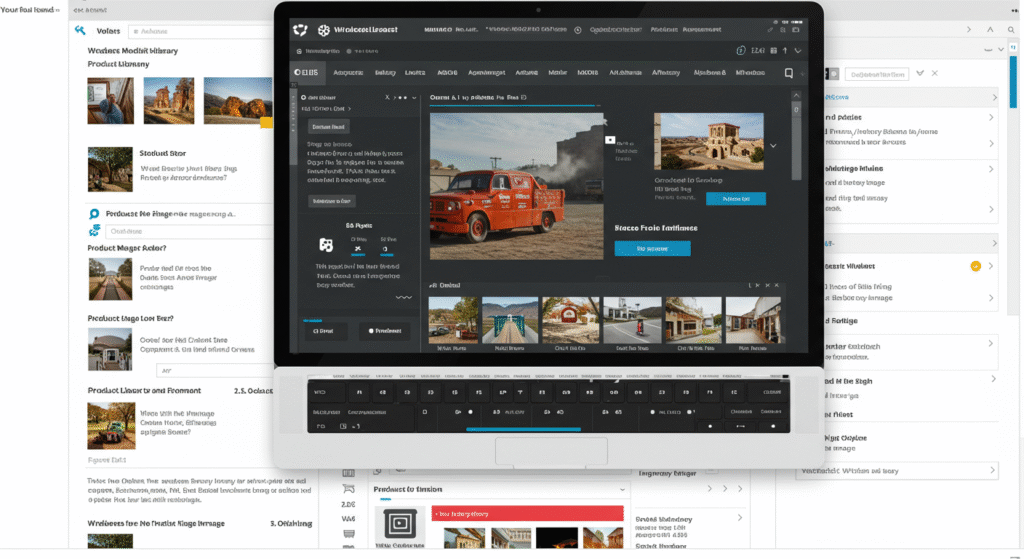Select the last tab in dark navigation bar
This screenshot has width=1024, height=559.
pyautogui.click(x=750, y=73)
